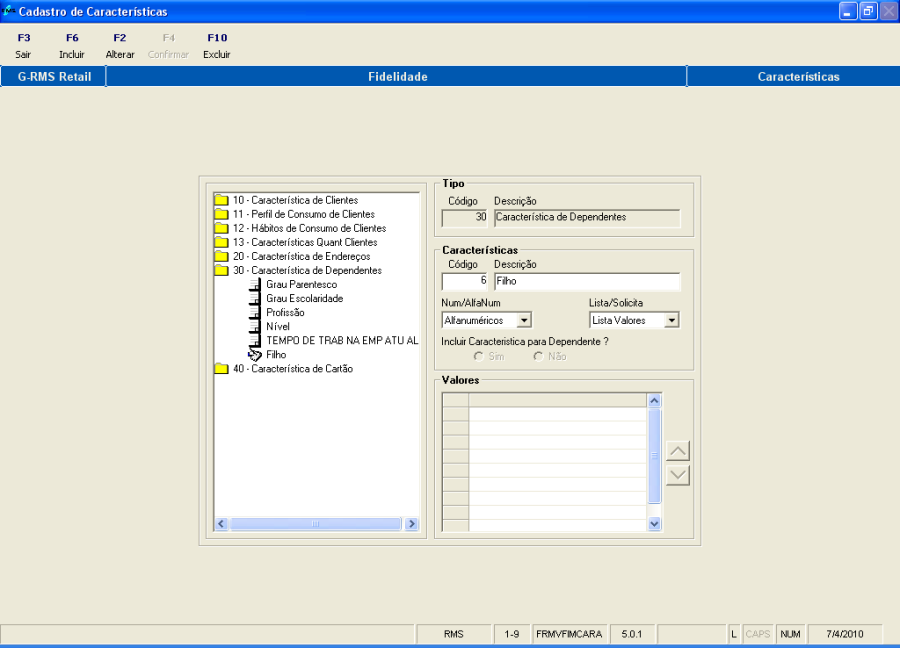Click the CAPS indicator in status bar

point(758,634)
